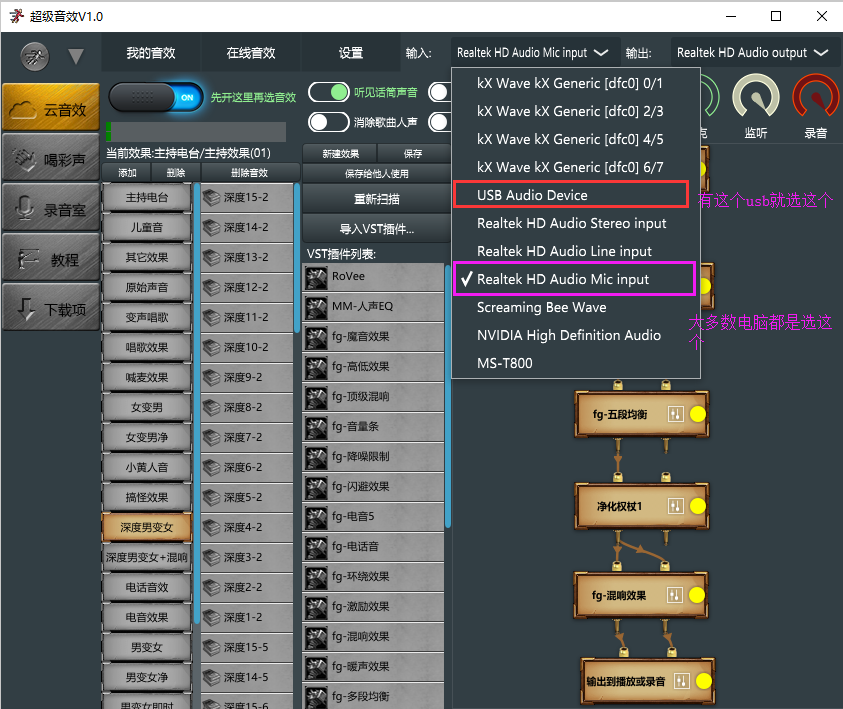Image resolution: width=843 pixels, height=709 pixels.
Task: Select USB Audio Device from input list
Action: coord(532,195)
